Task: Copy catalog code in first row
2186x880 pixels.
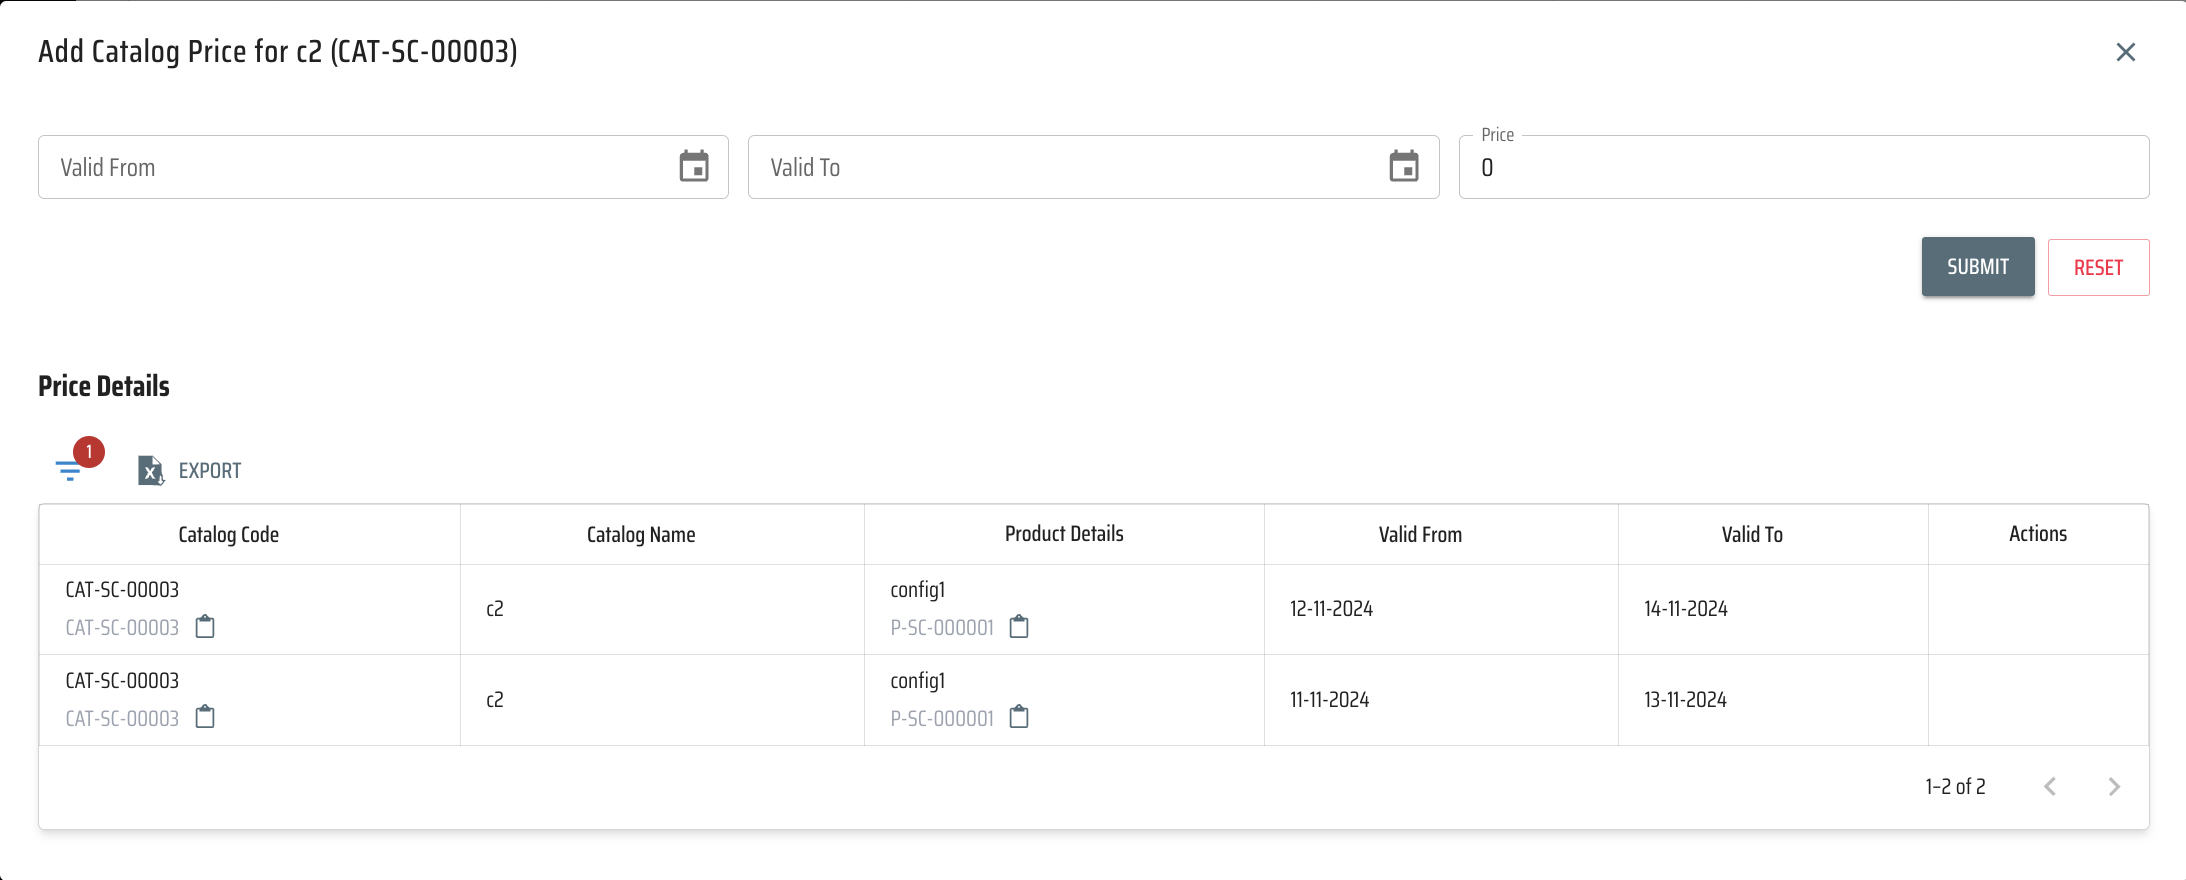Action: click(205, 627)
